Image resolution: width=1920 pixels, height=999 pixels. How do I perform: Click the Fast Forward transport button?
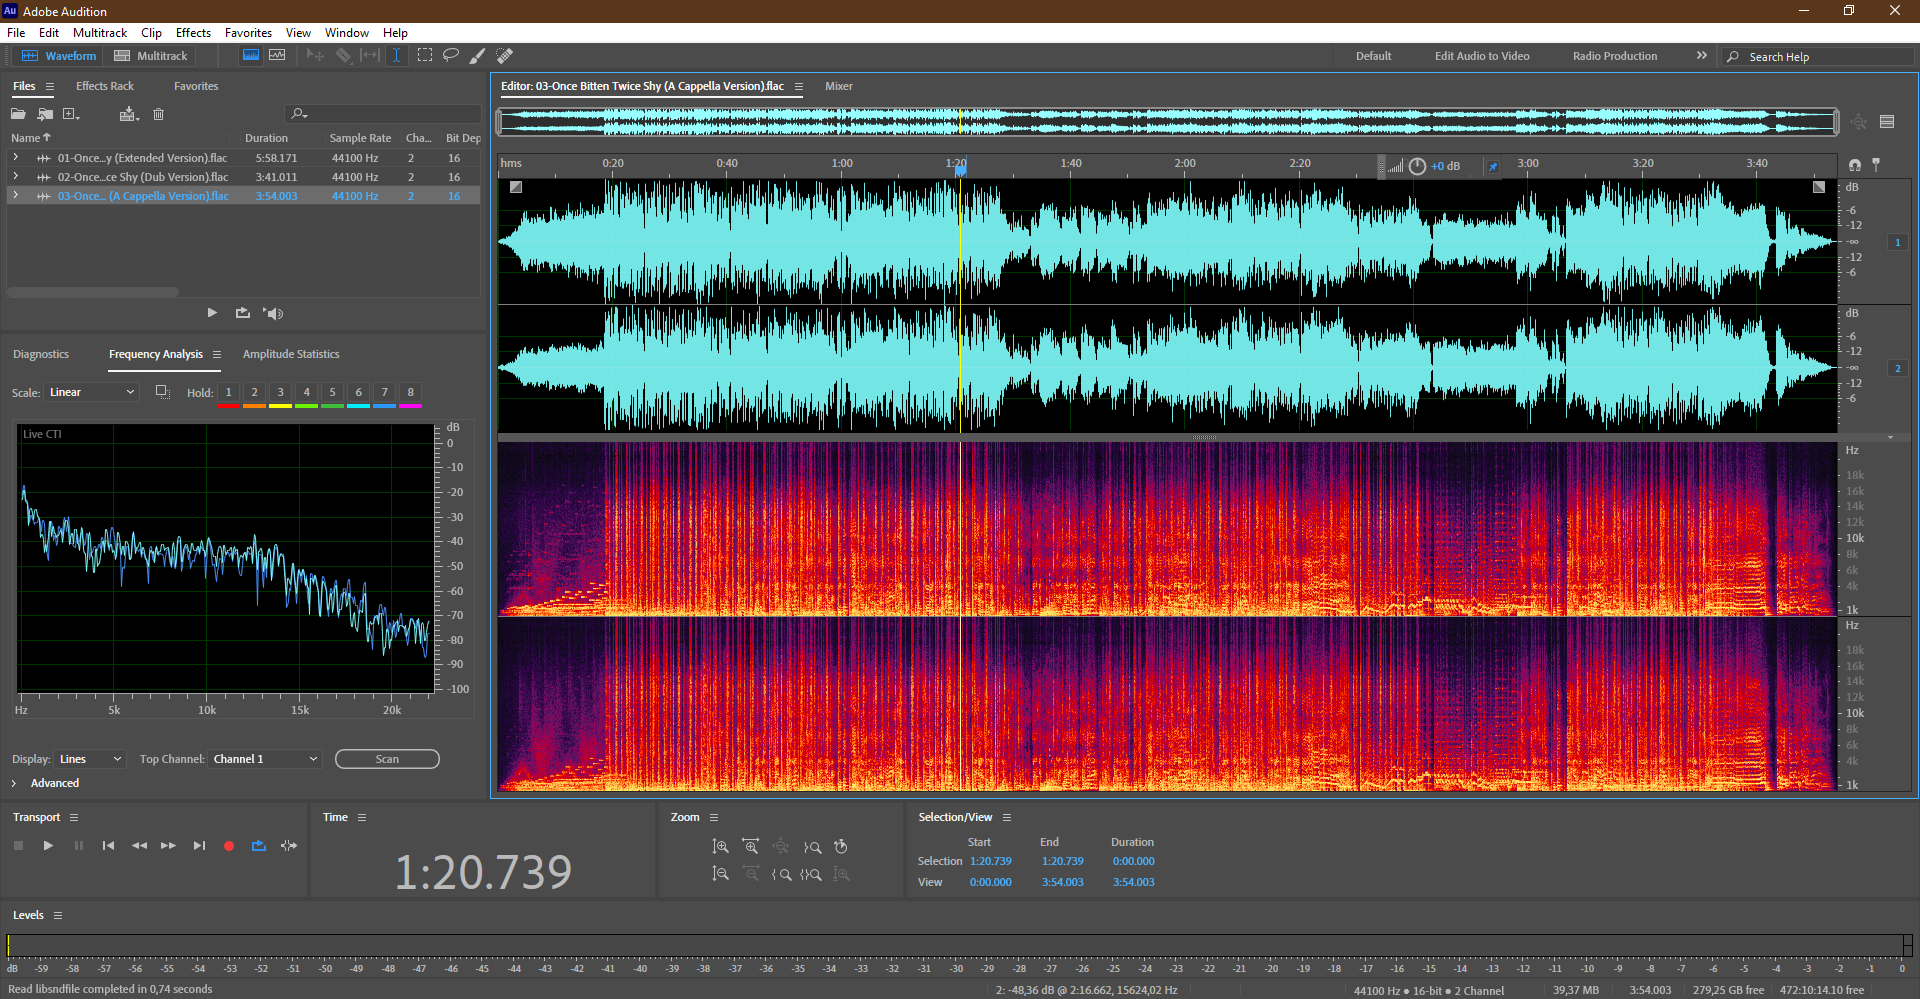tap(169, 846)
